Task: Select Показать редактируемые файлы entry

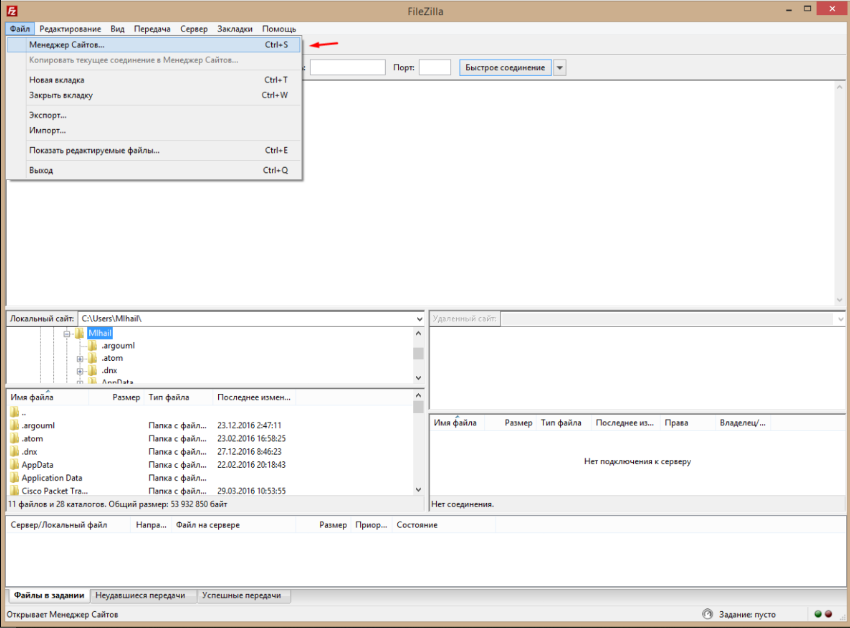Action: coord(154,150)
